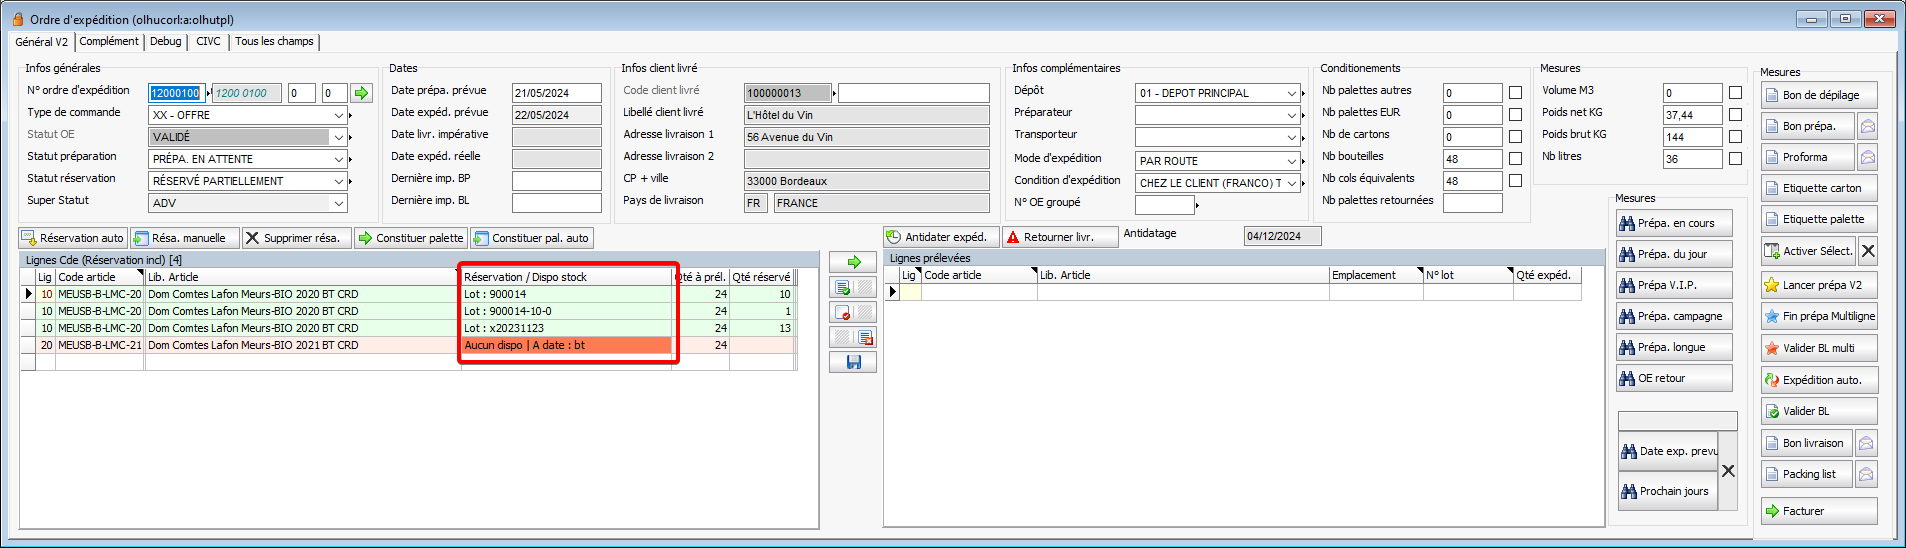1906x548 pixels.
Task: Email the Bon prépa. via envelope icon
Action: [1867, 126]
